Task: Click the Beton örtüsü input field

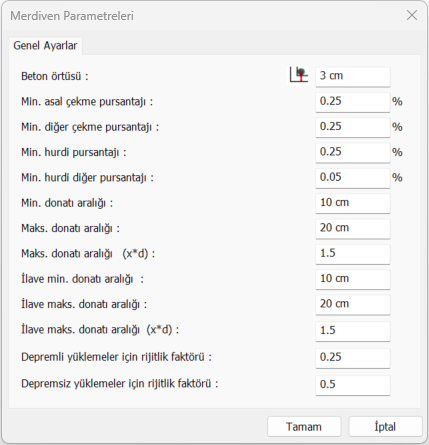Action: (x=353, y=77)
